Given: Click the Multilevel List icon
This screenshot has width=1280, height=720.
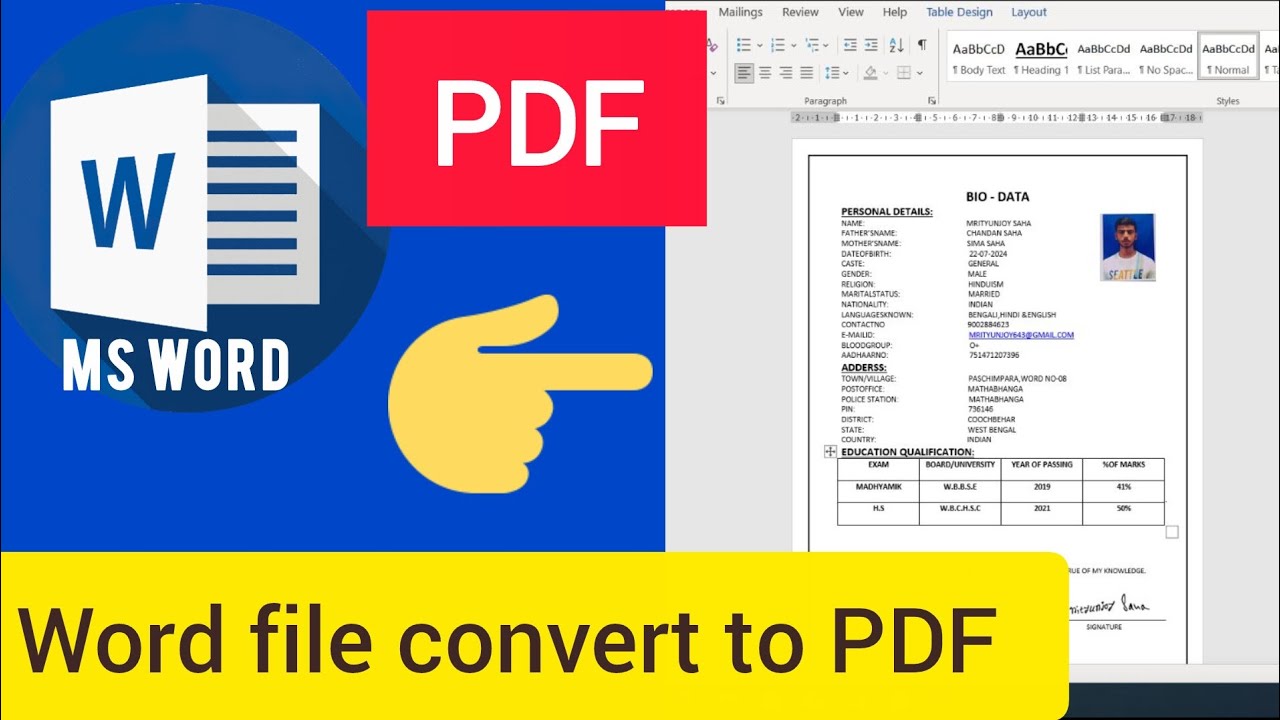Looking at the screenshot, I should point(812,45).
